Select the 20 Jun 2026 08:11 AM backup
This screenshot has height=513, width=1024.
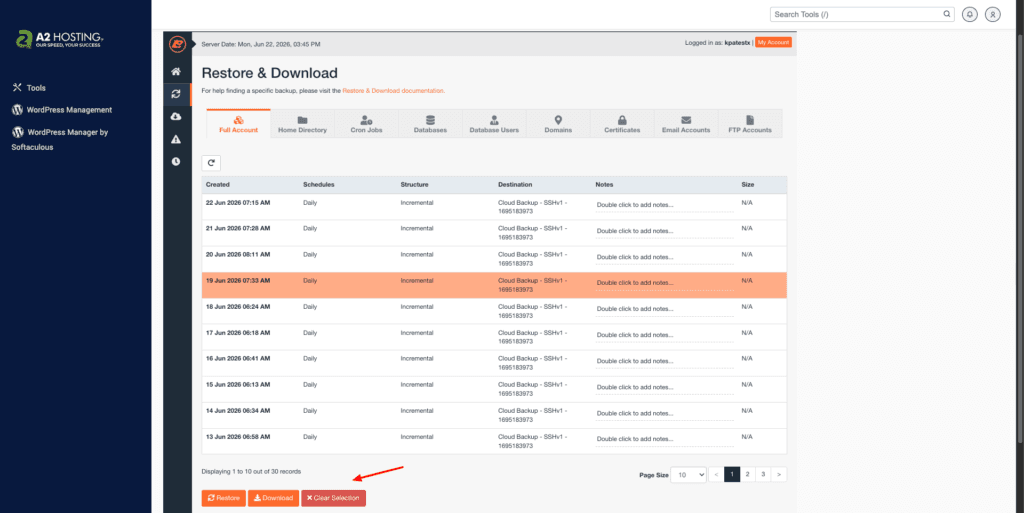click(494, 259)
